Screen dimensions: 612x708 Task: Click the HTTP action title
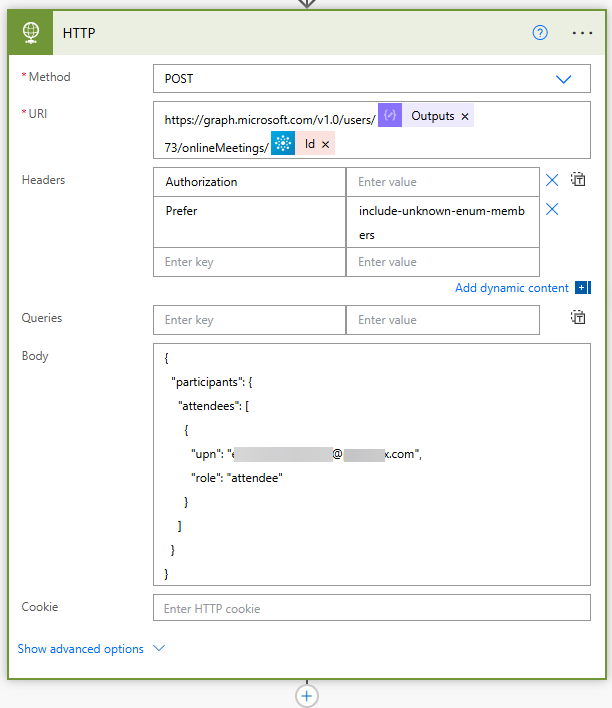(x=79, y=33)
